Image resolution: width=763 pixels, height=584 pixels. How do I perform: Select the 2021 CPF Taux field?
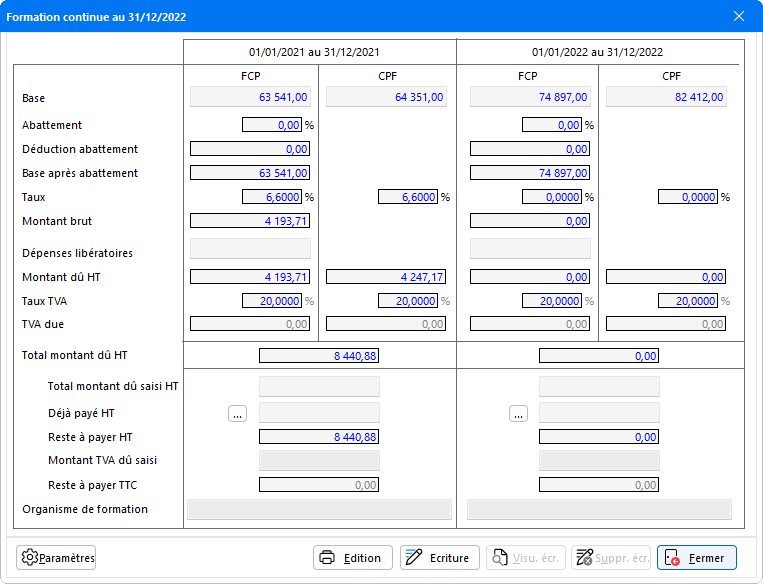click(x=408, y=197)
